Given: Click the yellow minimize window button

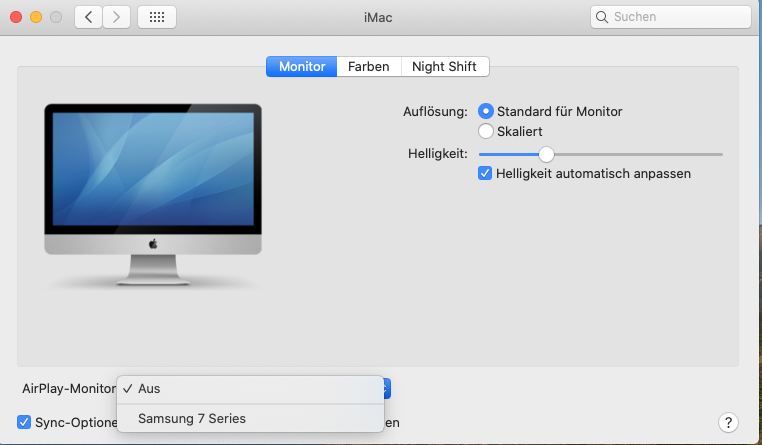Looking at the screenshot, I should pyautogui.click(x=36, y=17).
